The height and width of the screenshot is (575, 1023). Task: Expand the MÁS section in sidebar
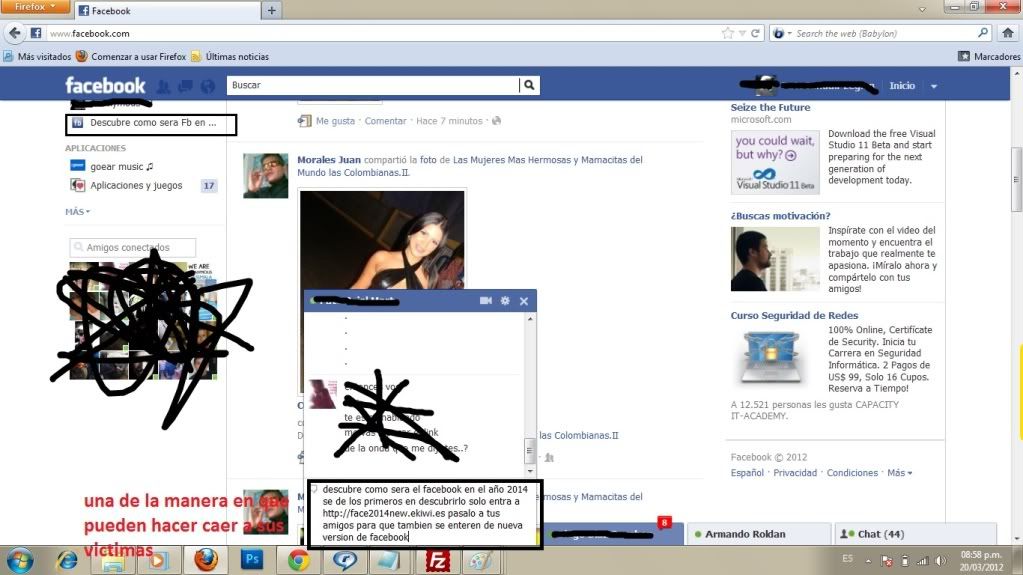[x=77, y=211]
